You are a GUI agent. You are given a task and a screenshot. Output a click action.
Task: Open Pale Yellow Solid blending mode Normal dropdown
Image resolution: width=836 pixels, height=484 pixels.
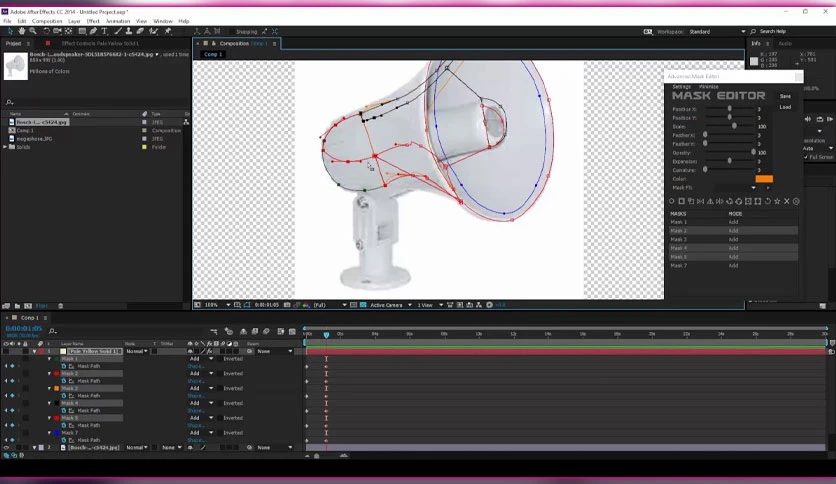[x=136, y=351]
